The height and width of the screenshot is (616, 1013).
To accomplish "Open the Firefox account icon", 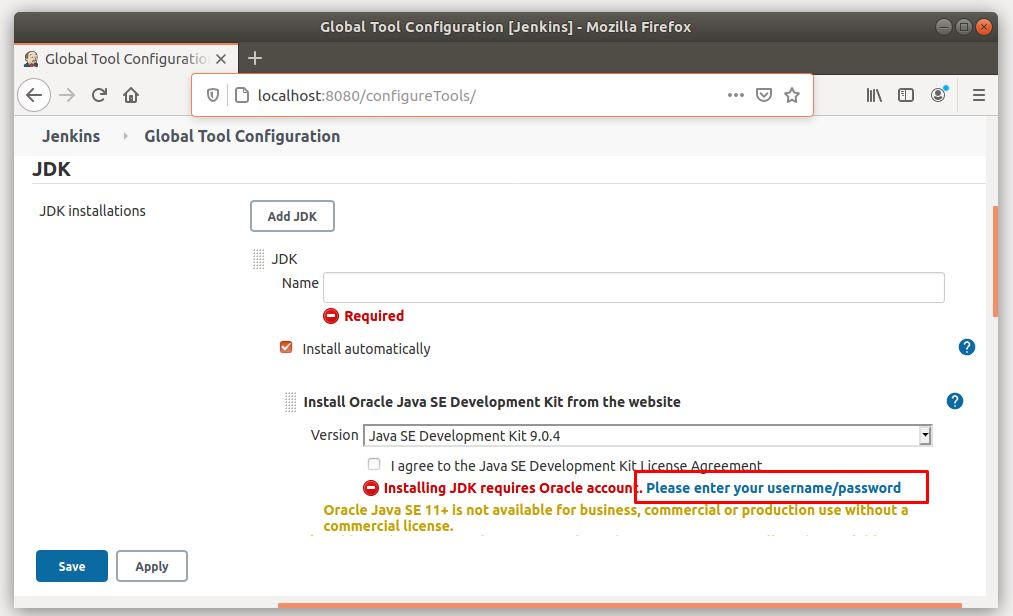I will click(939, 94).
